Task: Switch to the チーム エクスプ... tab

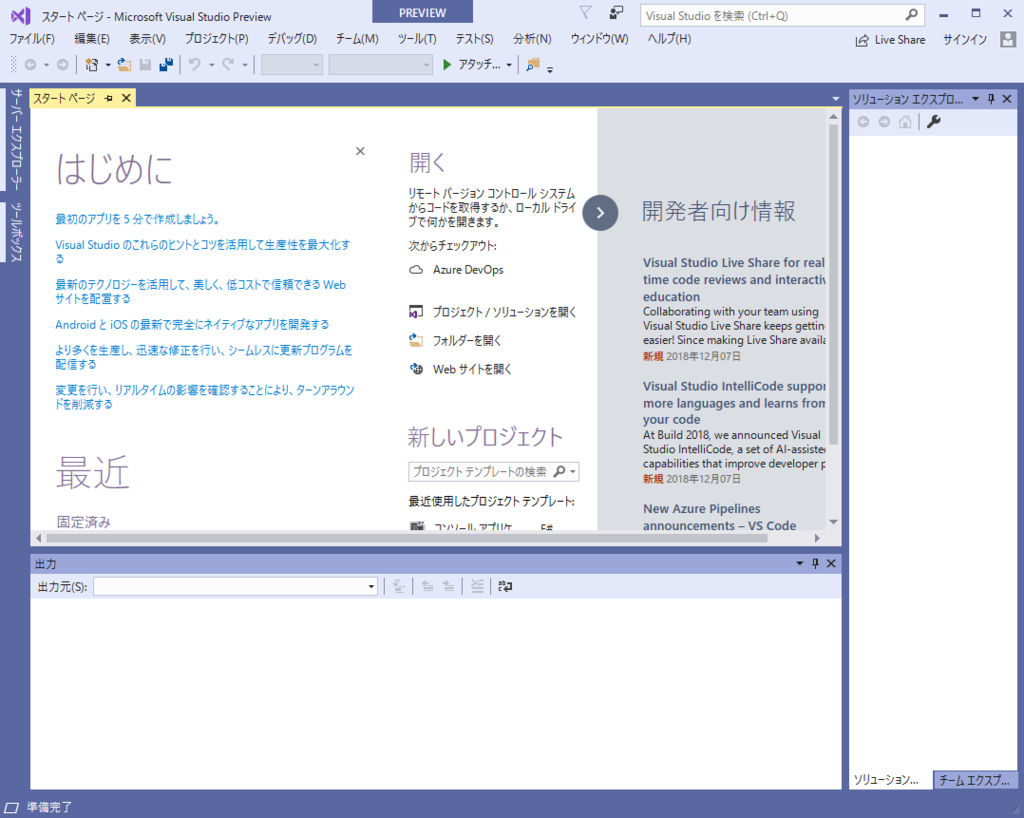Action: [974, 779]
